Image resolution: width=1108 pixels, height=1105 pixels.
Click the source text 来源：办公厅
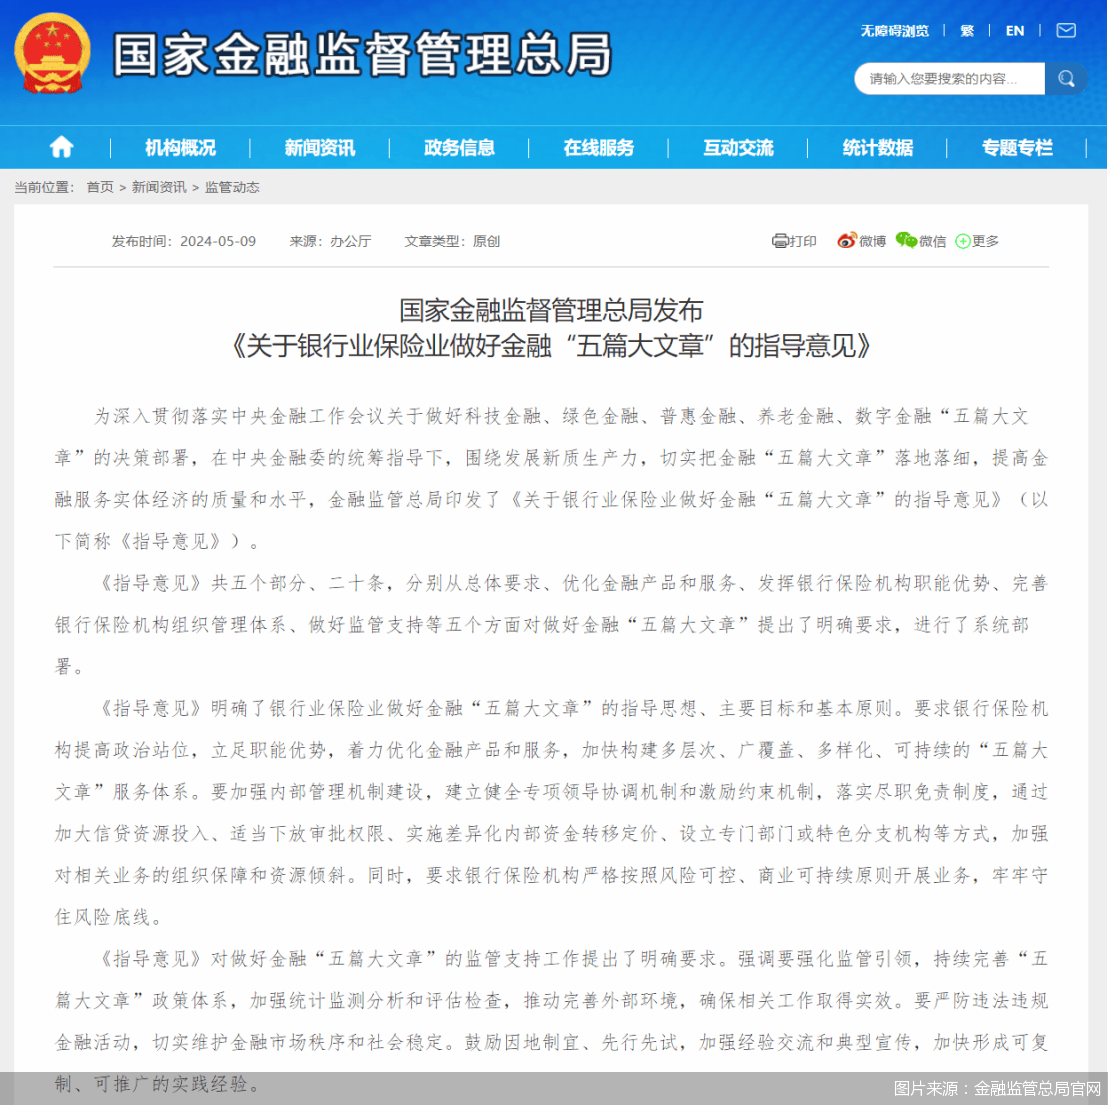(330, 242)
